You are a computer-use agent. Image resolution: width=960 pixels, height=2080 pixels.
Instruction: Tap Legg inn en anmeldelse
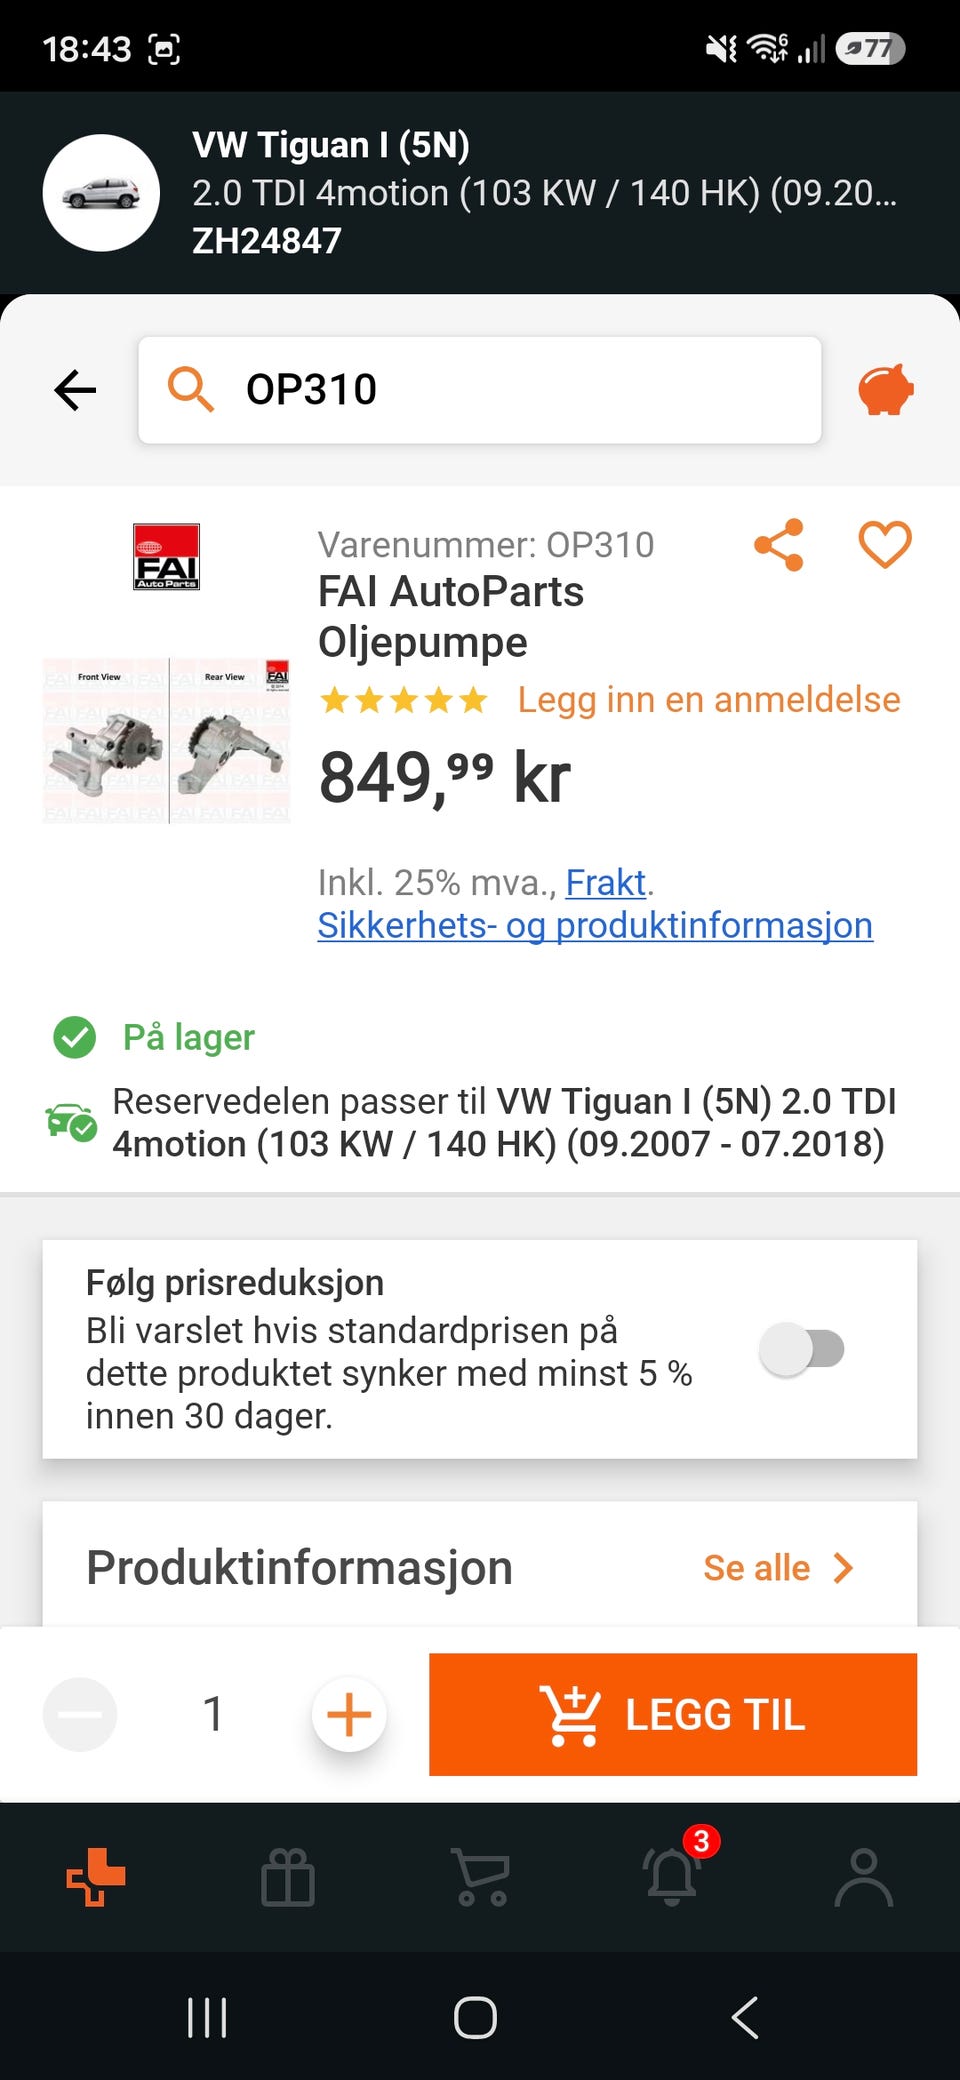(709, 700)
